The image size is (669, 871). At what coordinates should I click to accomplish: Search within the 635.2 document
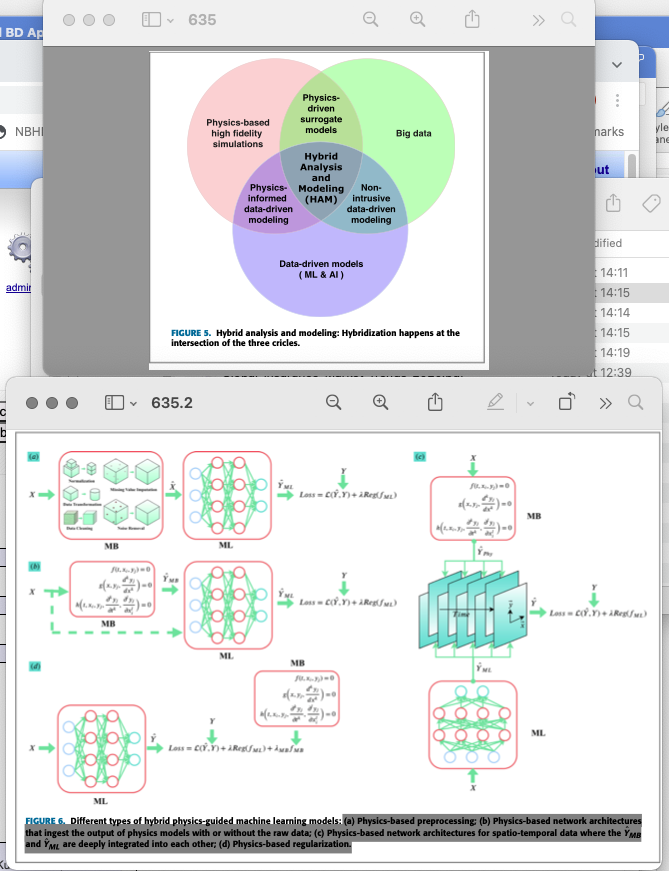click(x=636, y=402)
